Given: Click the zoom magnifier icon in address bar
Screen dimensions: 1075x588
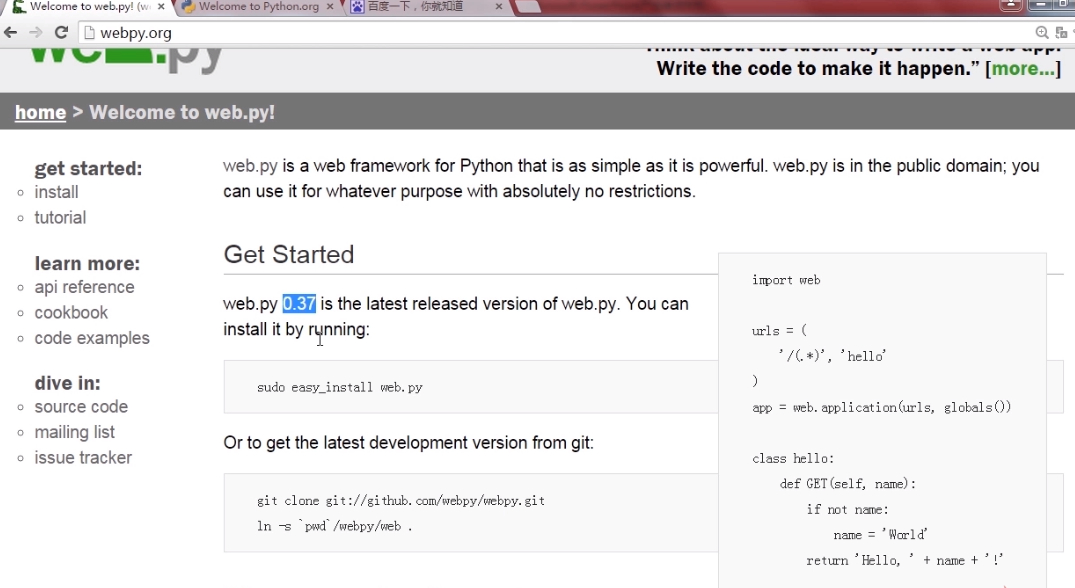Looking at the screenshot, I should click(1042, 32).
